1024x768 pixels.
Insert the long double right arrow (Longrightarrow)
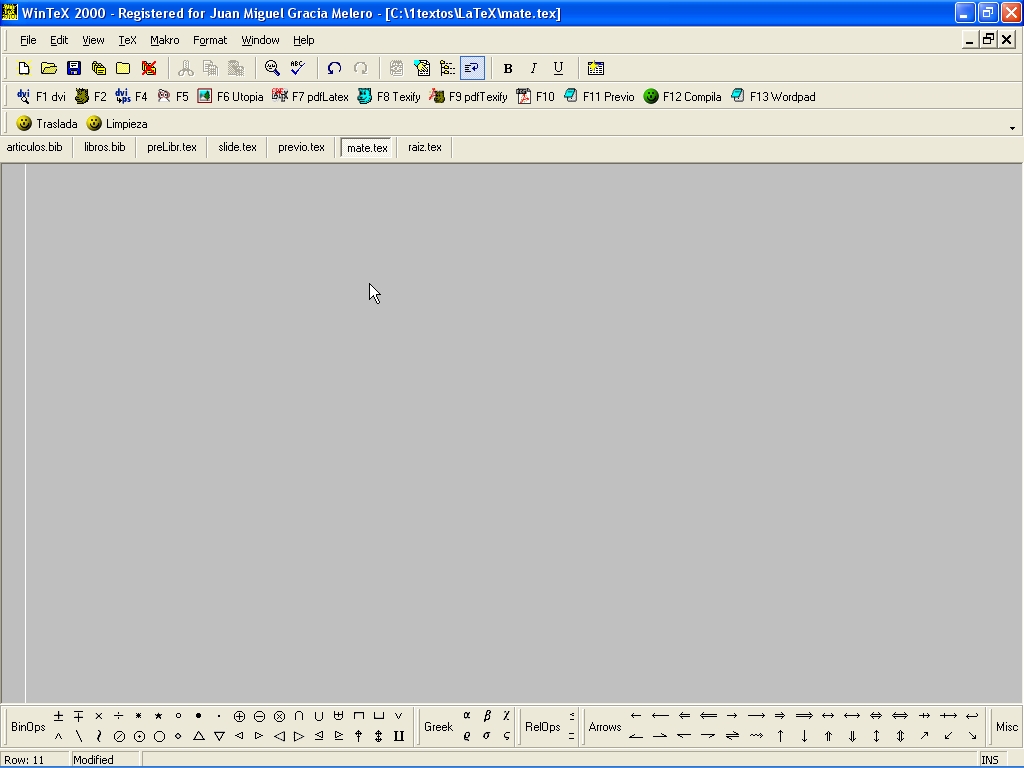pos(804,716)
